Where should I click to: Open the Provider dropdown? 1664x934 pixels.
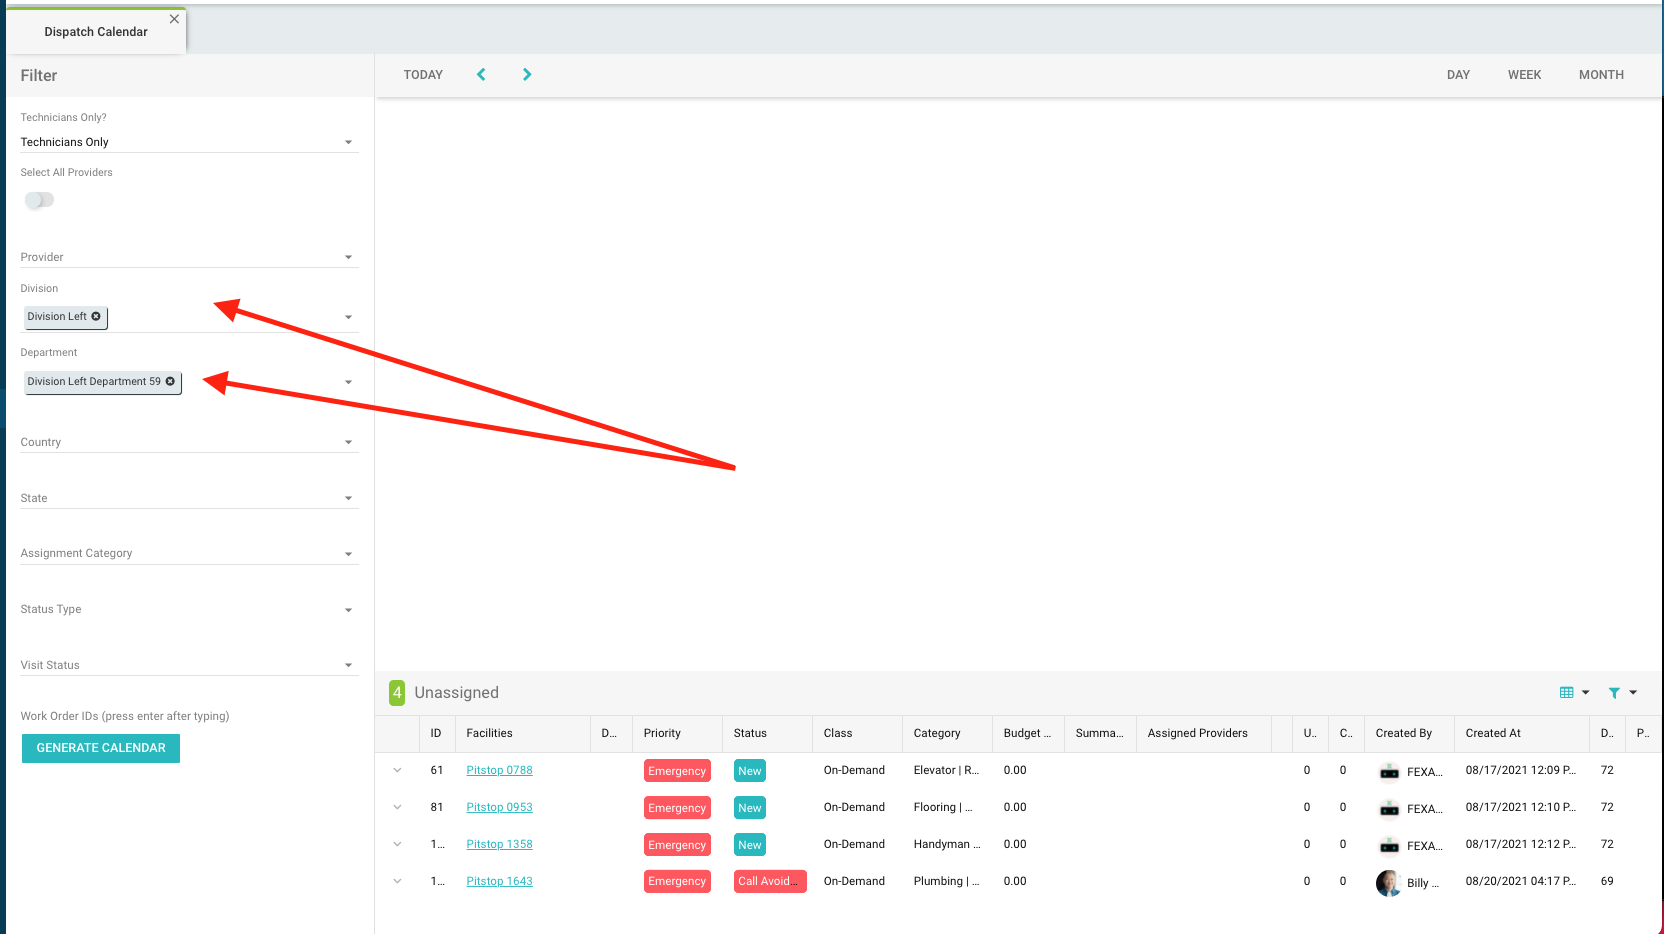pos(188,257)
